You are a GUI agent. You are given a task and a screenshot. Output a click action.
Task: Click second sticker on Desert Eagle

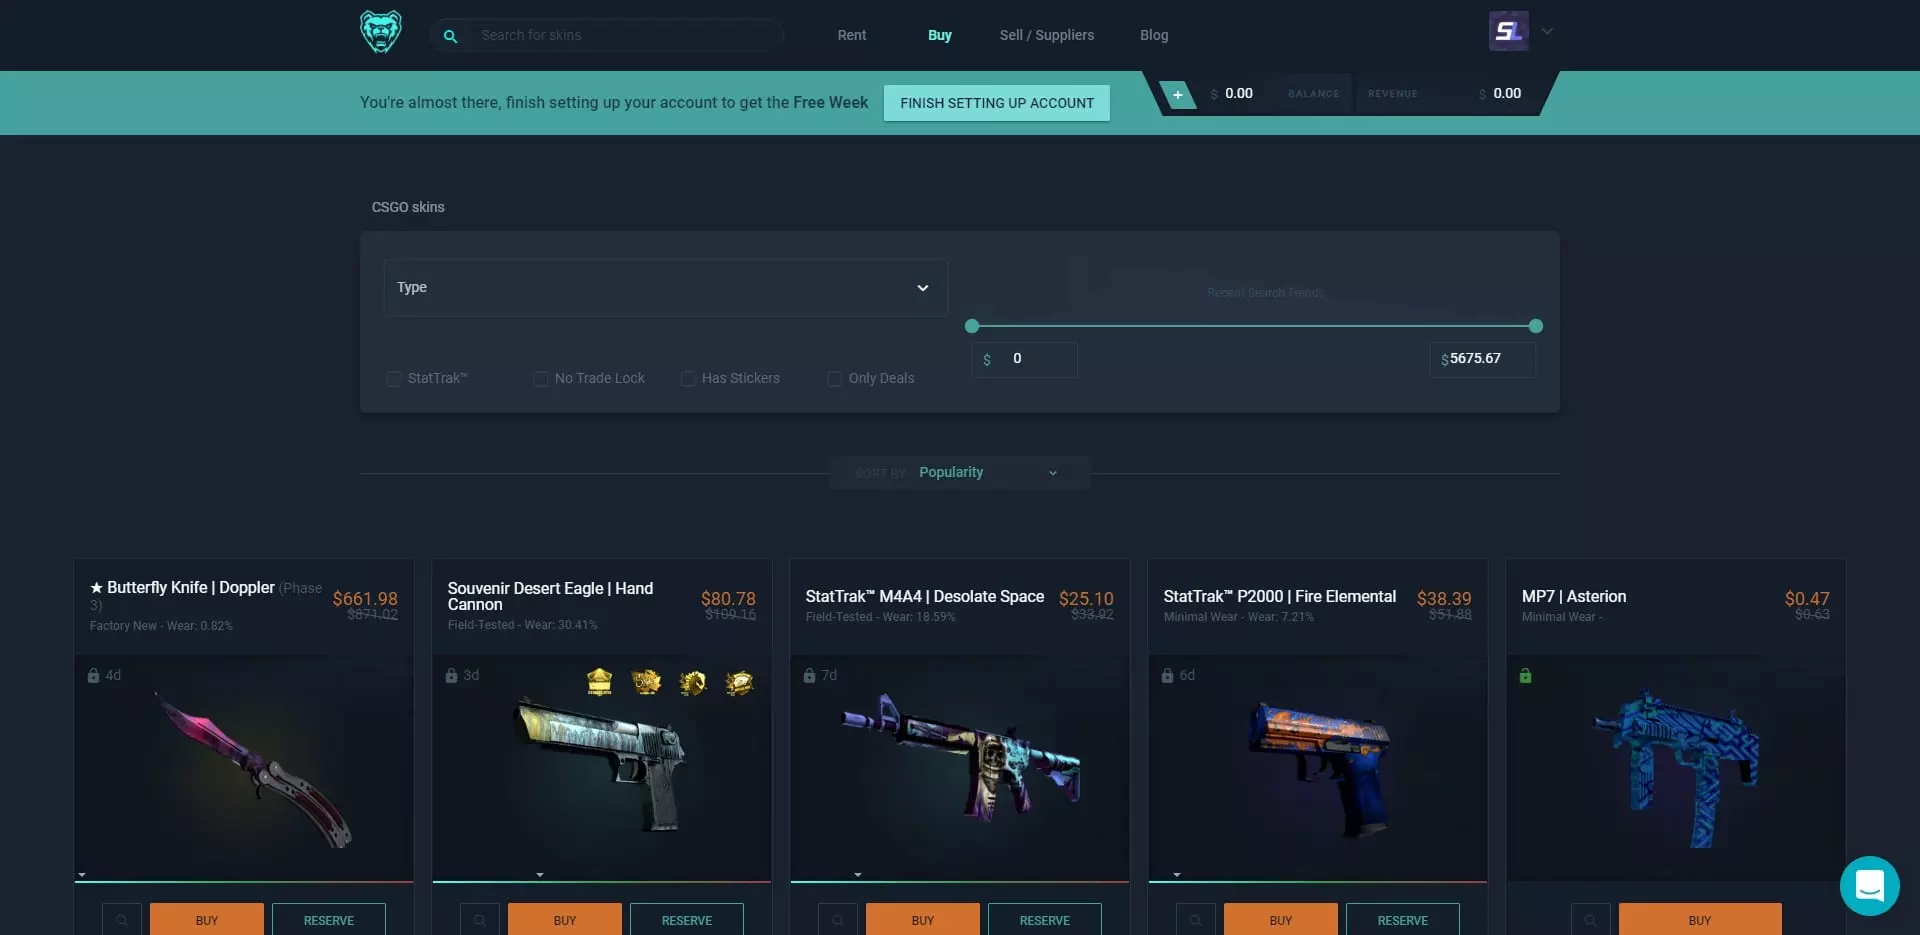click(x=646, y=682)
